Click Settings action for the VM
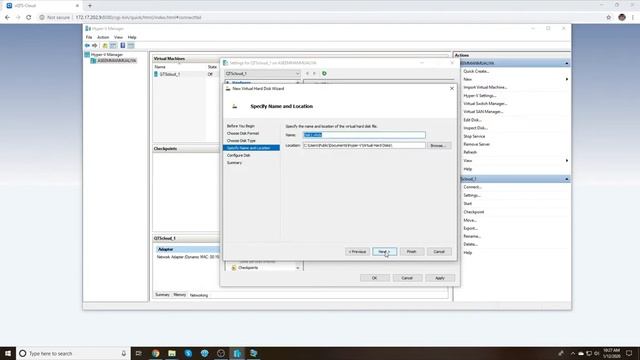This screenshot has height=360, width=640. (472, 196)
